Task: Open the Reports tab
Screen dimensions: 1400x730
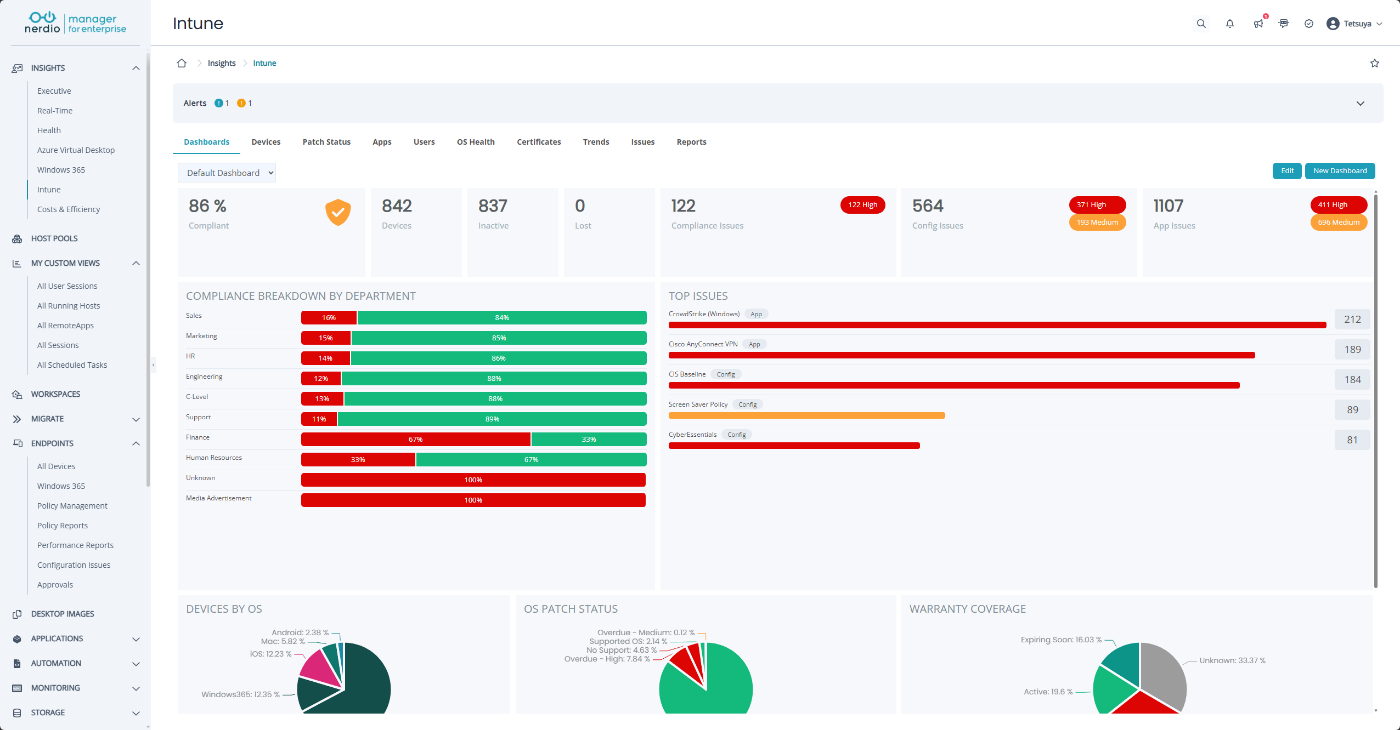Action: point(692,142)
